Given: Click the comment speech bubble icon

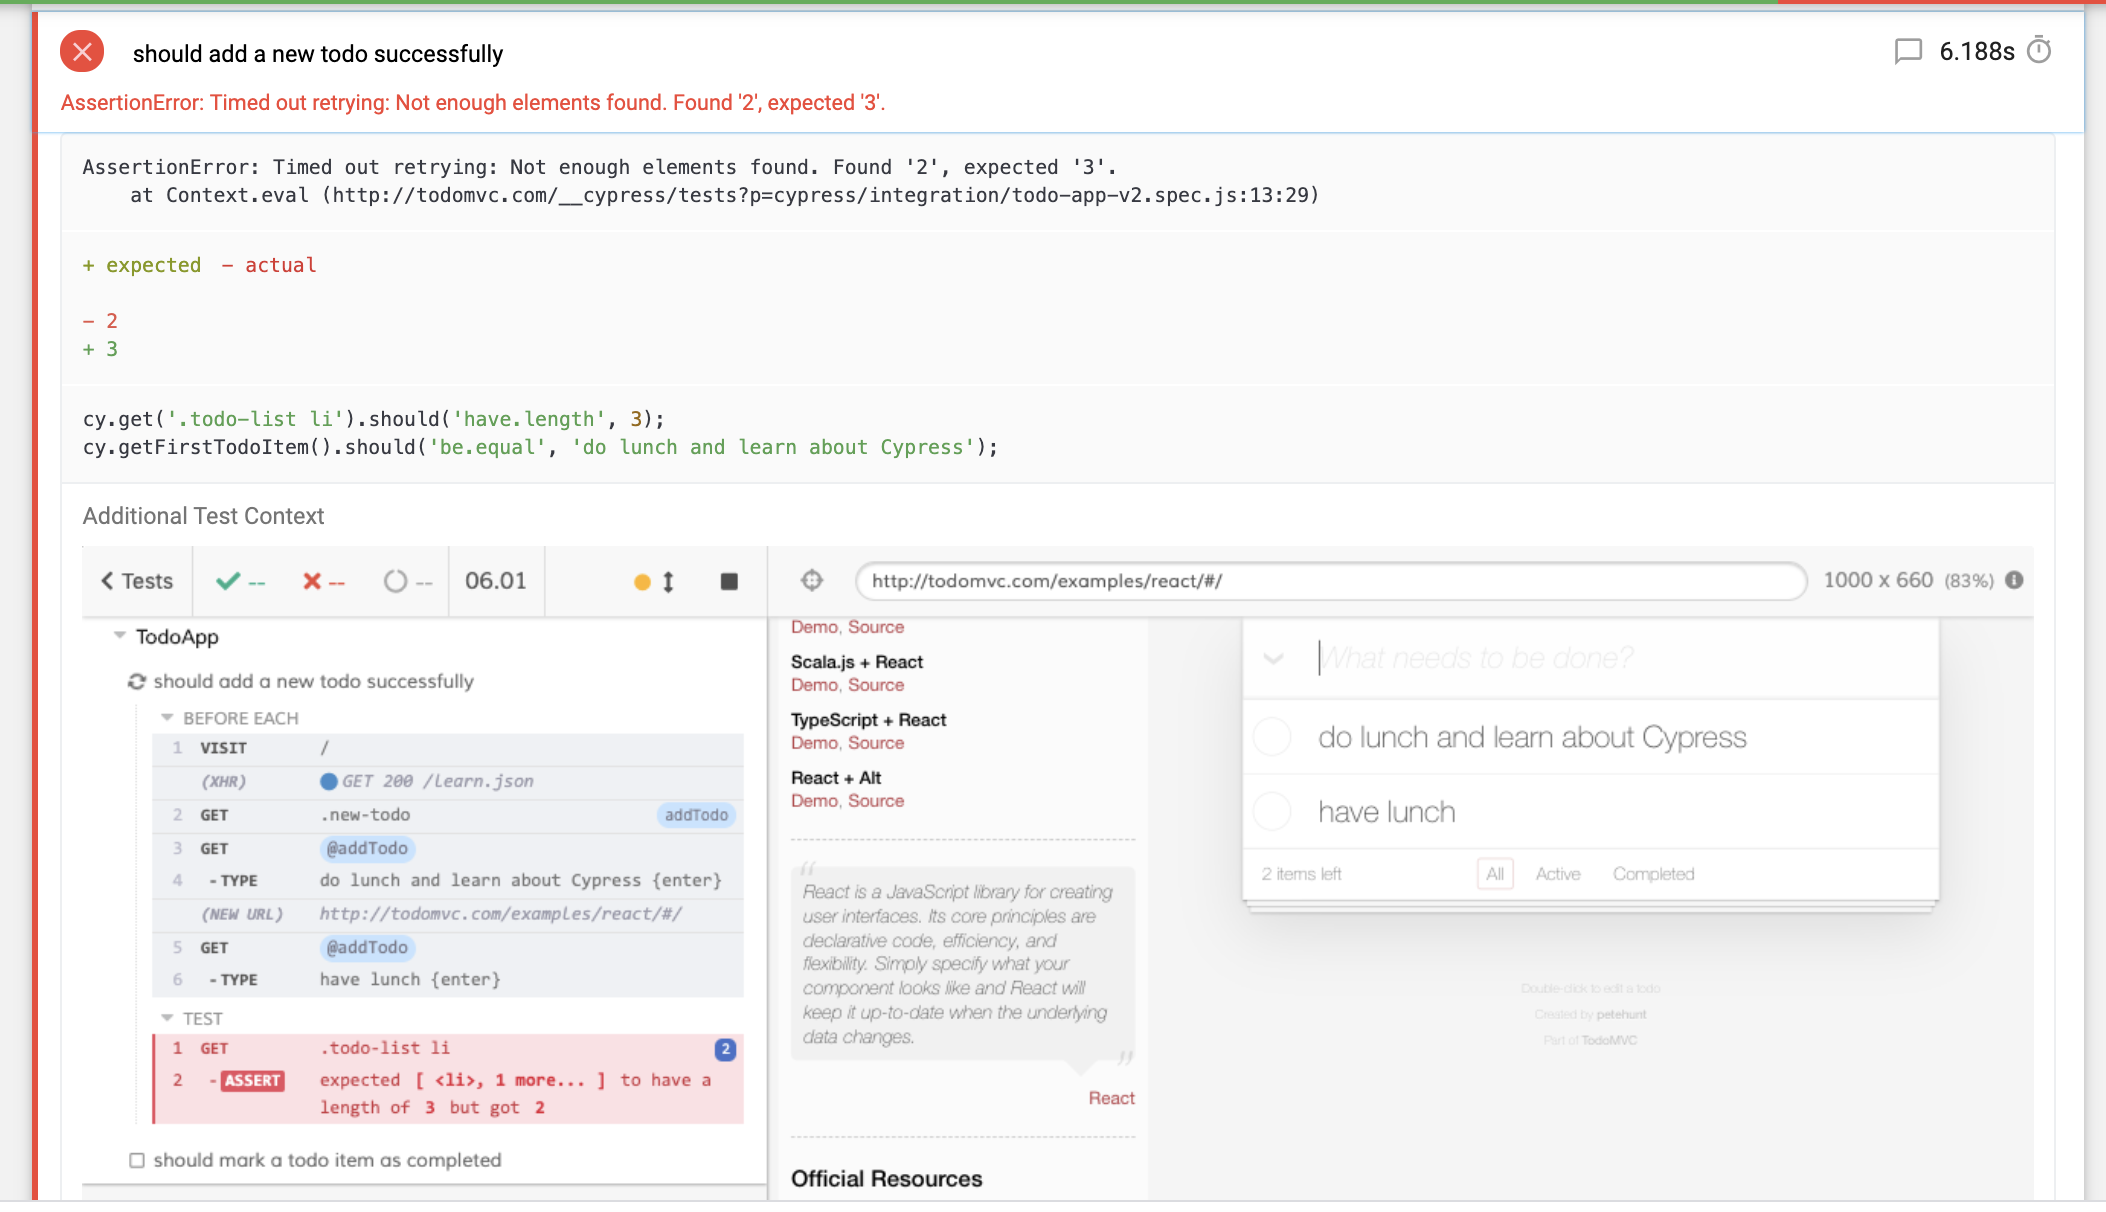Looking at the screenshot, I should tap(1908, 51).
